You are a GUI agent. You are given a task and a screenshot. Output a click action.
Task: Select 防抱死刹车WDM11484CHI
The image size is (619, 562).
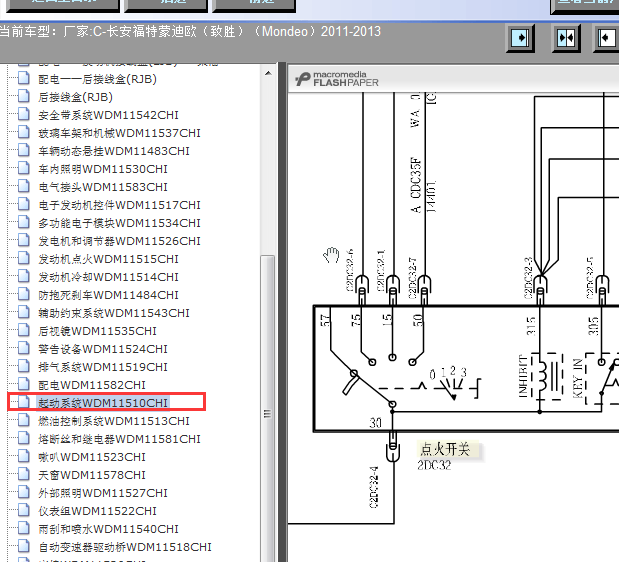[108, 295]
